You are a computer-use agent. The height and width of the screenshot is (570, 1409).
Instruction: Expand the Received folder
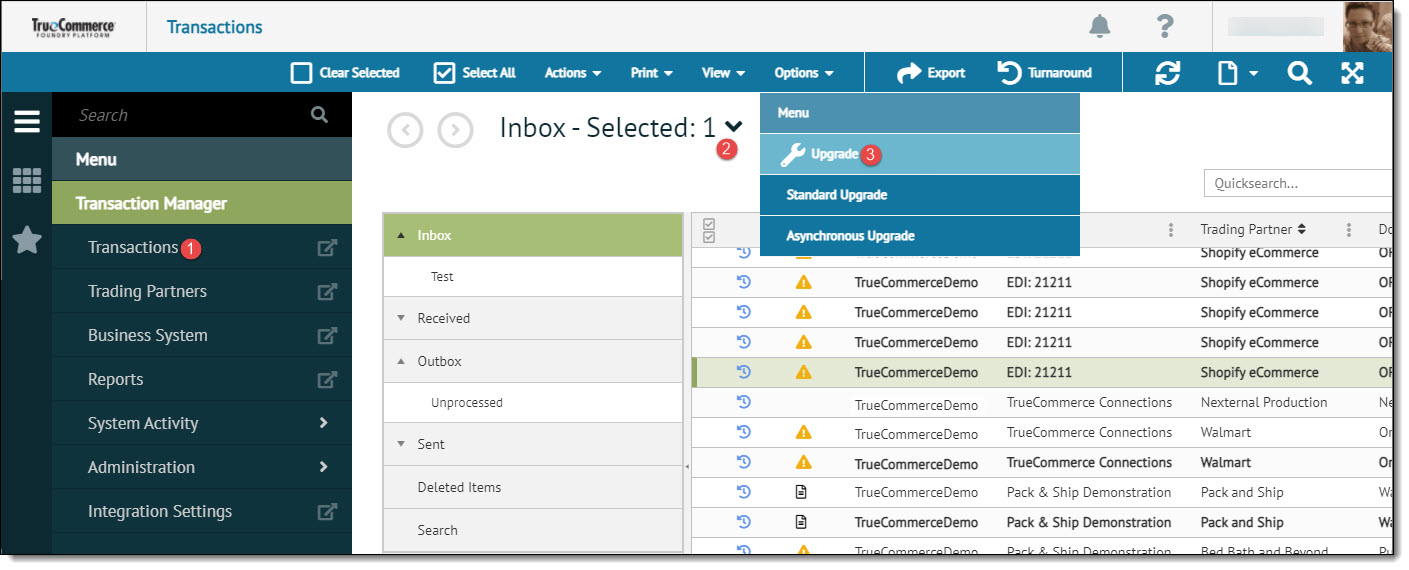coord(401,319)
